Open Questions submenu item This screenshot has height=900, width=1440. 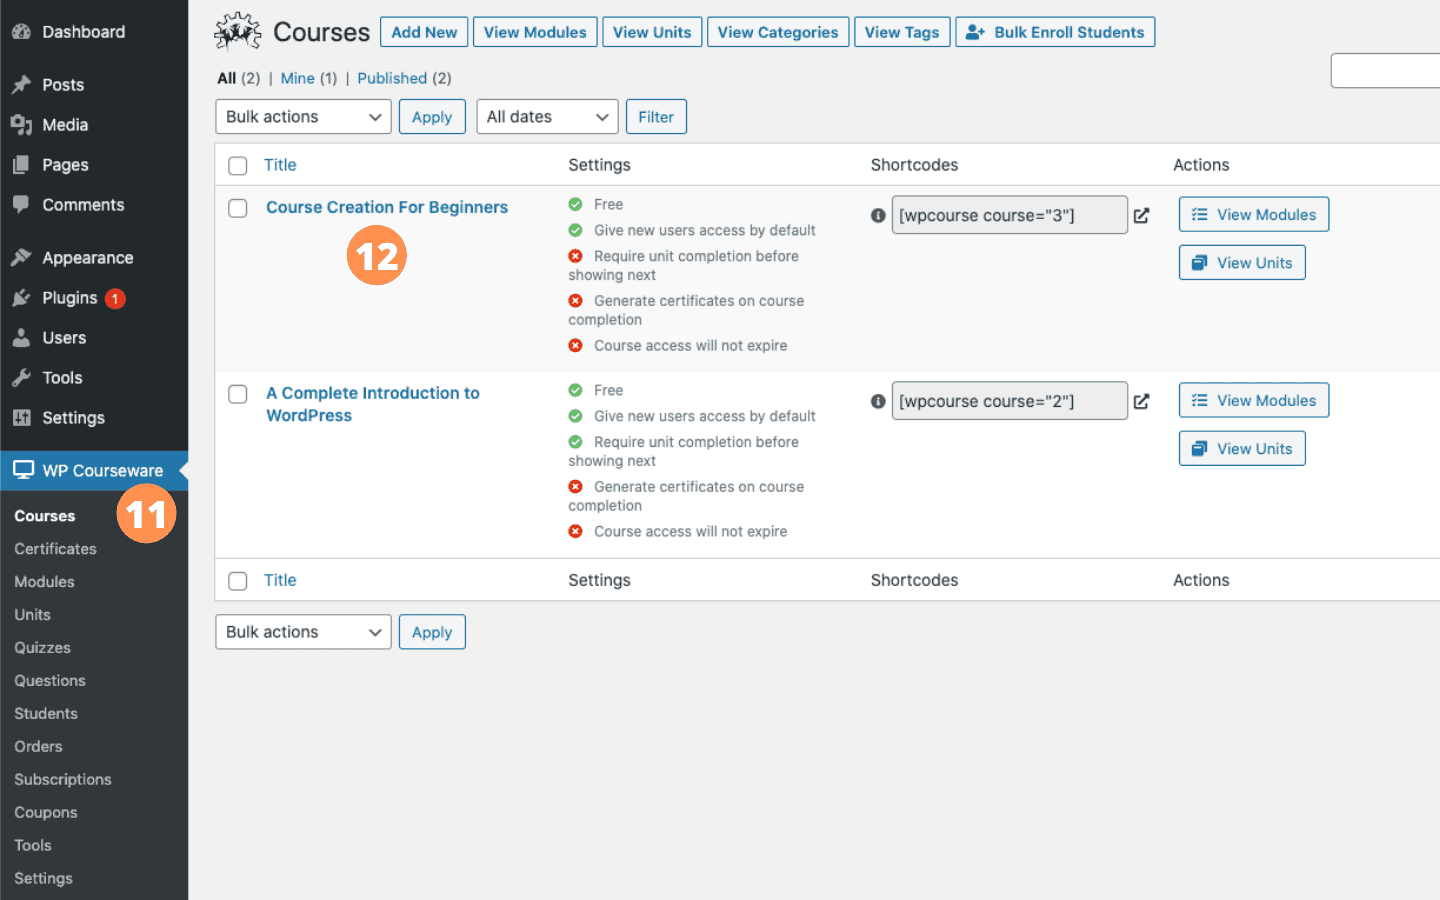pyautogui.click(x=50, y=681)
